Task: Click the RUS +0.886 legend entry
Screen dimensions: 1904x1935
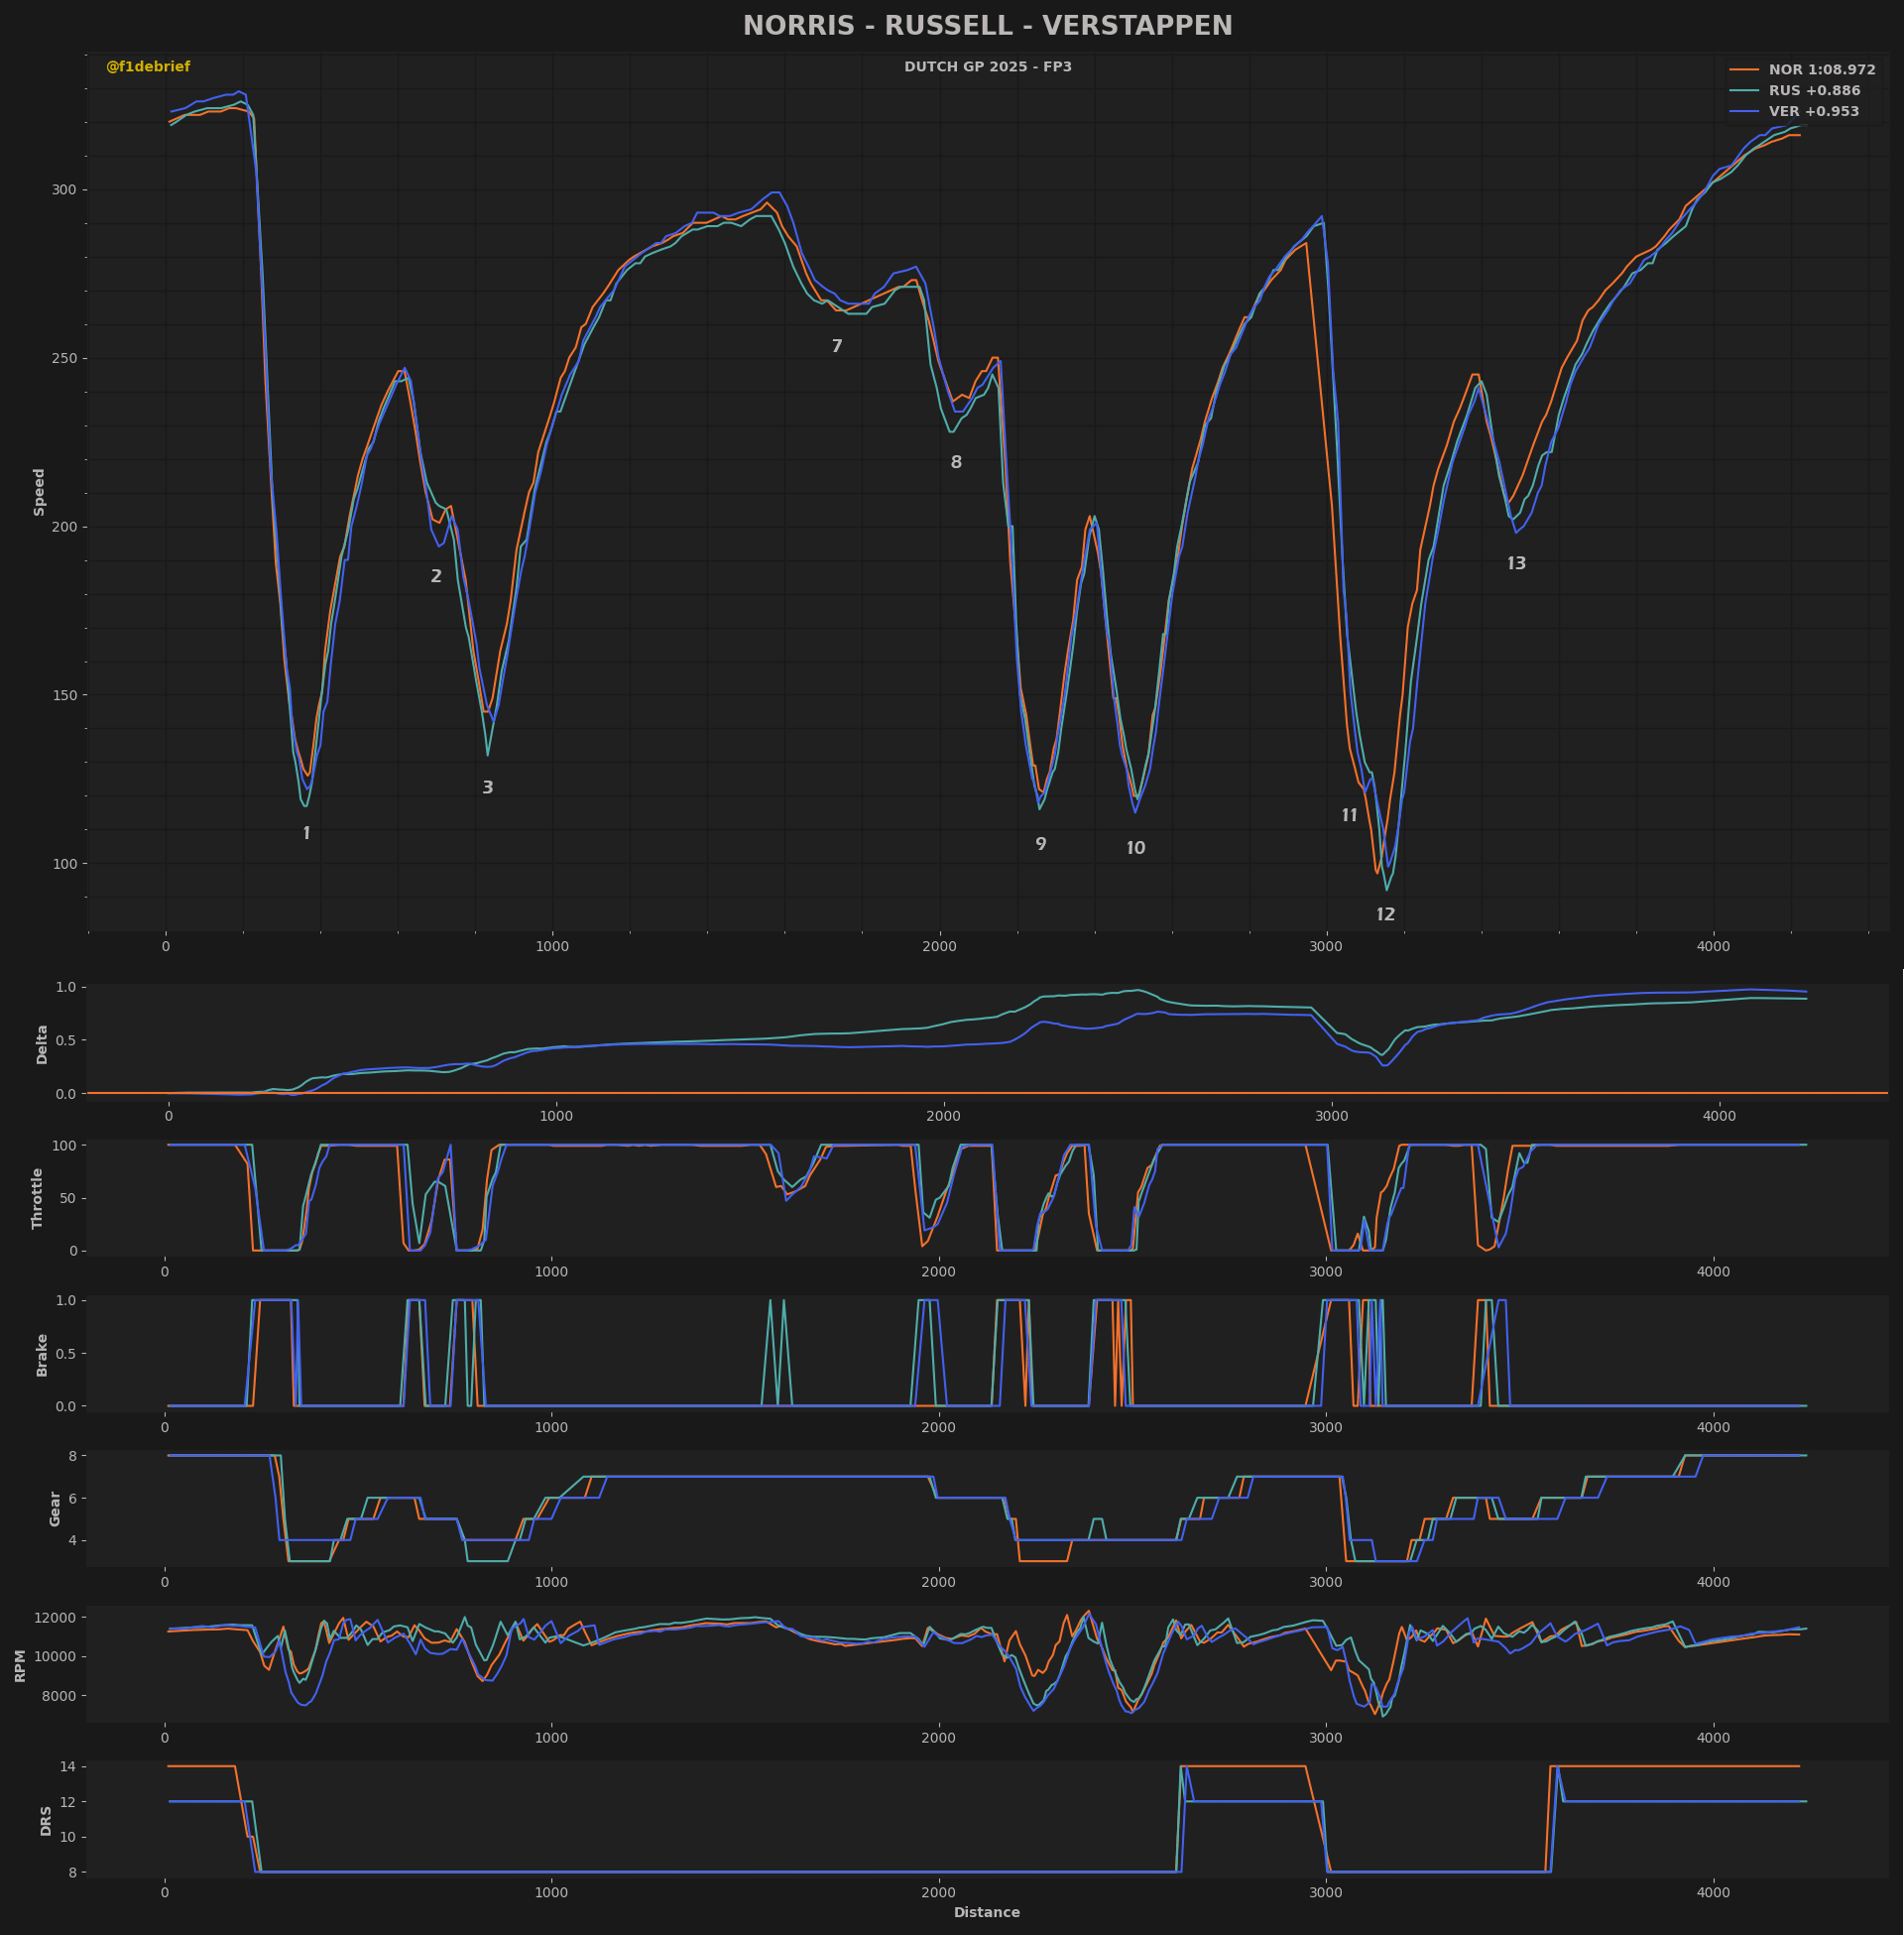Action: pyautogui.click(x=1814, y=91)
